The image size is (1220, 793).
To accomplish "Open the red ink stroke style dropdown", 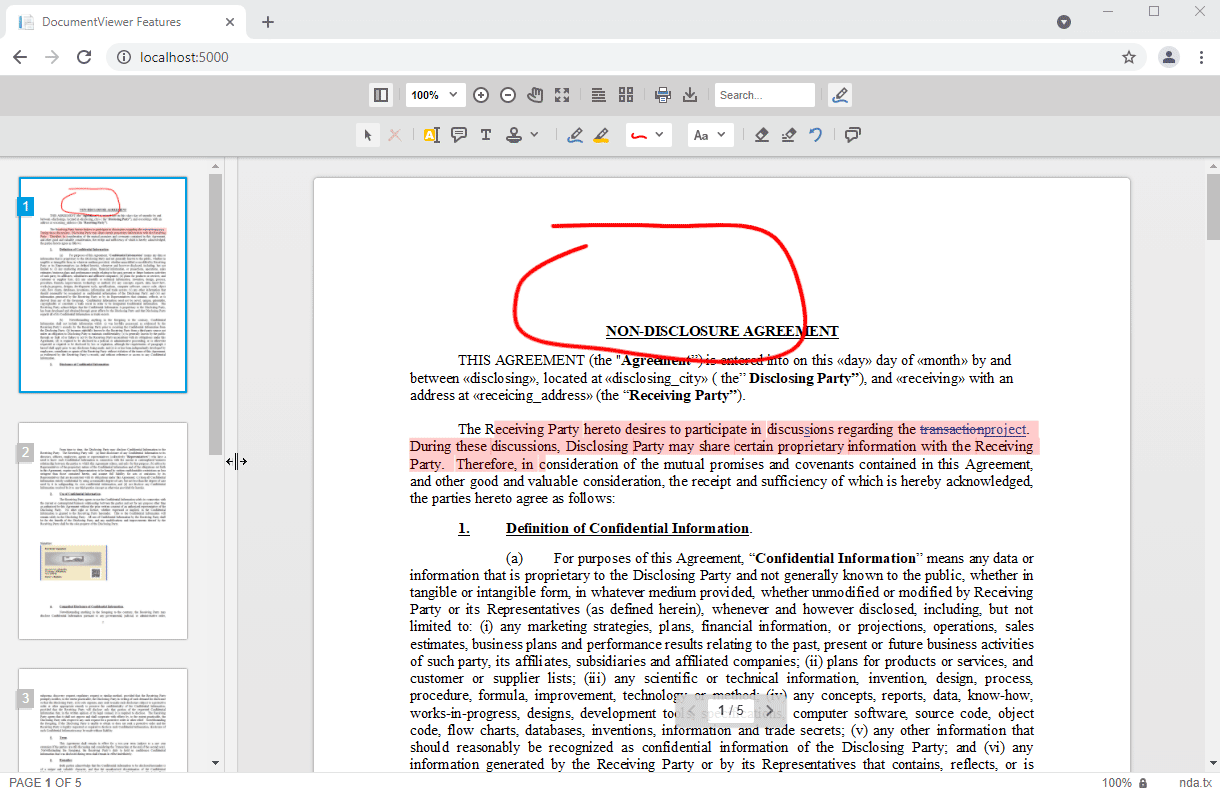I will [648, 135].
